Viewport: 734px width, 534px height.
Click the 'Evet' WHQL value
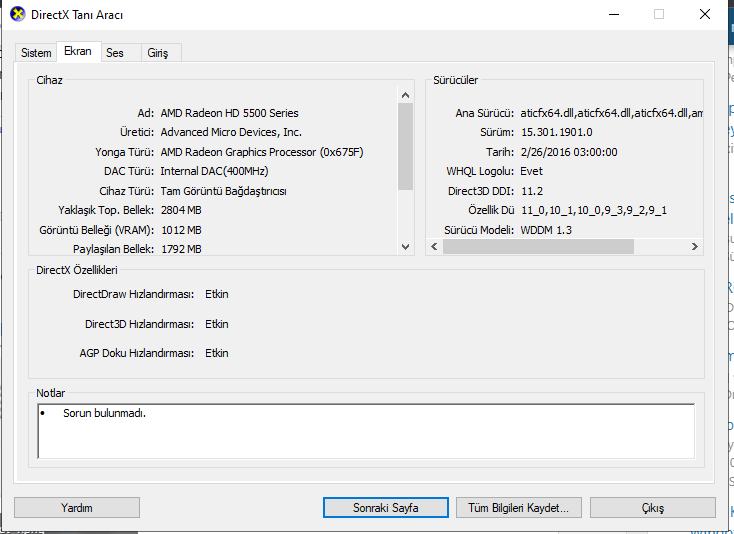pyautogui.click(x=531, y=171)
